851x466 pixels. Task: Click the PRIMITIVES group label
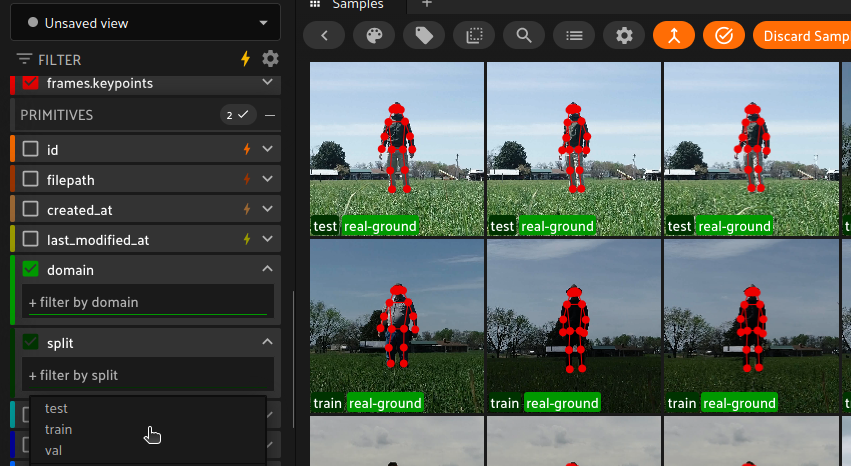pyautogui.click(x=56, y=115)
